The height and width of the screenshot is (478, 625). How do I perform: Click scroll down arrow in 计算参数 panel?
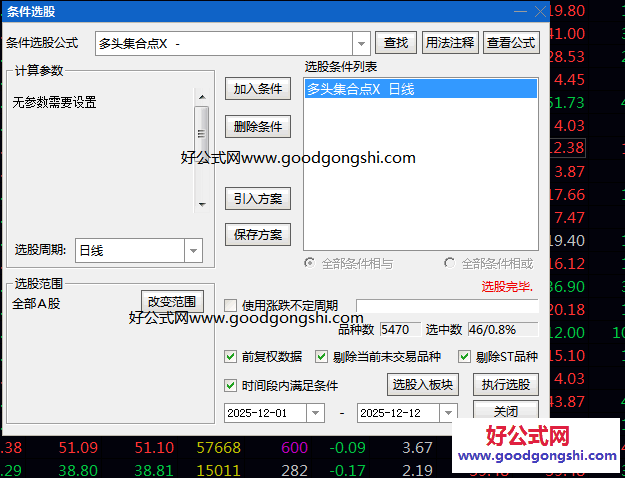pyautogui.click(x=202, y=205)
